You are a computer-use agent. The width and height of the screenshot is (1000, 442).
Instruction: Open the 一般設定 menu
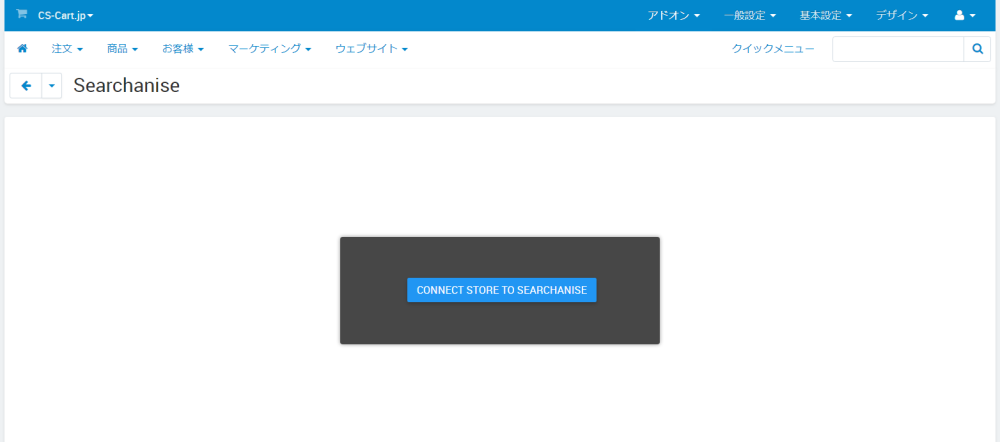click(750, 15)
